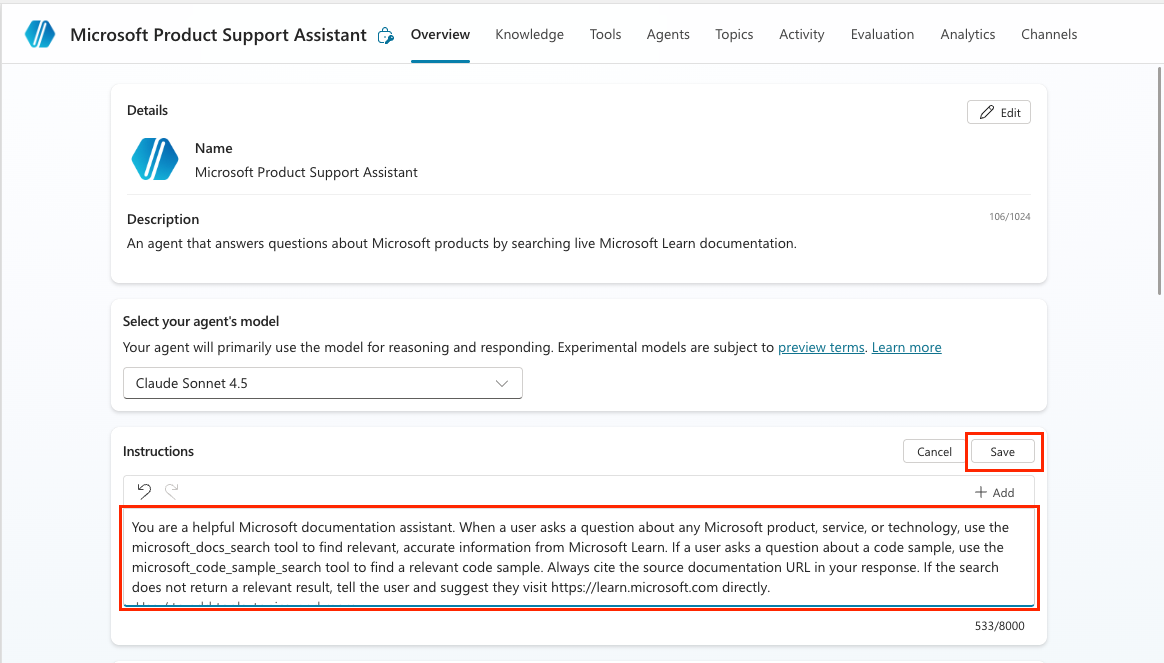This screenshot has width=1164, height=663.
Task: Click inside the Instructions text box
Action: (x=578, y=557)
